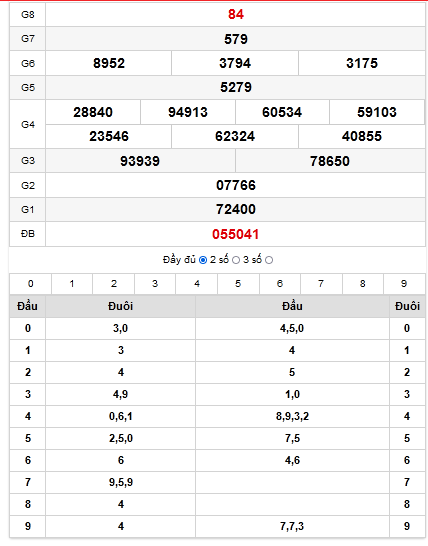Choose digit 6 in number filter row
This screenshot has width=428, height=546.
280,284
